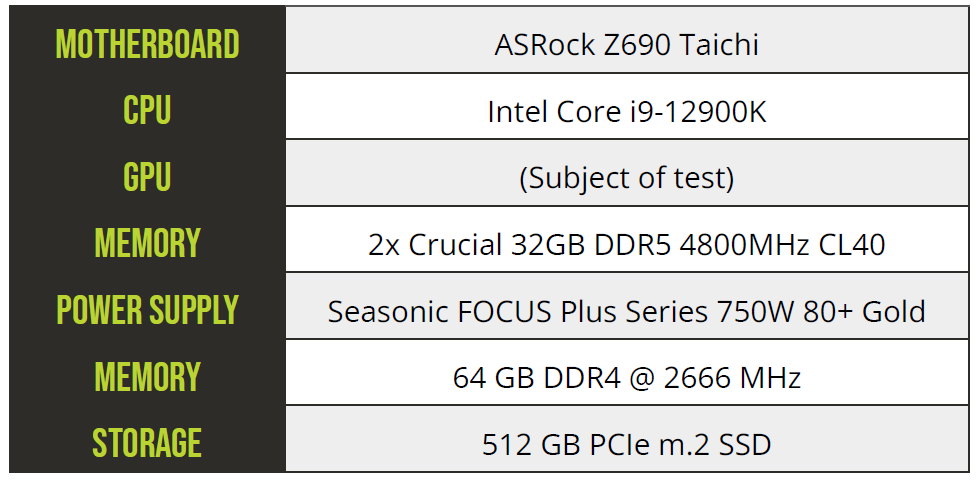
Task: Select the 2x Crucial 32GB DDR5 cell
Action: tap(627, 239)
